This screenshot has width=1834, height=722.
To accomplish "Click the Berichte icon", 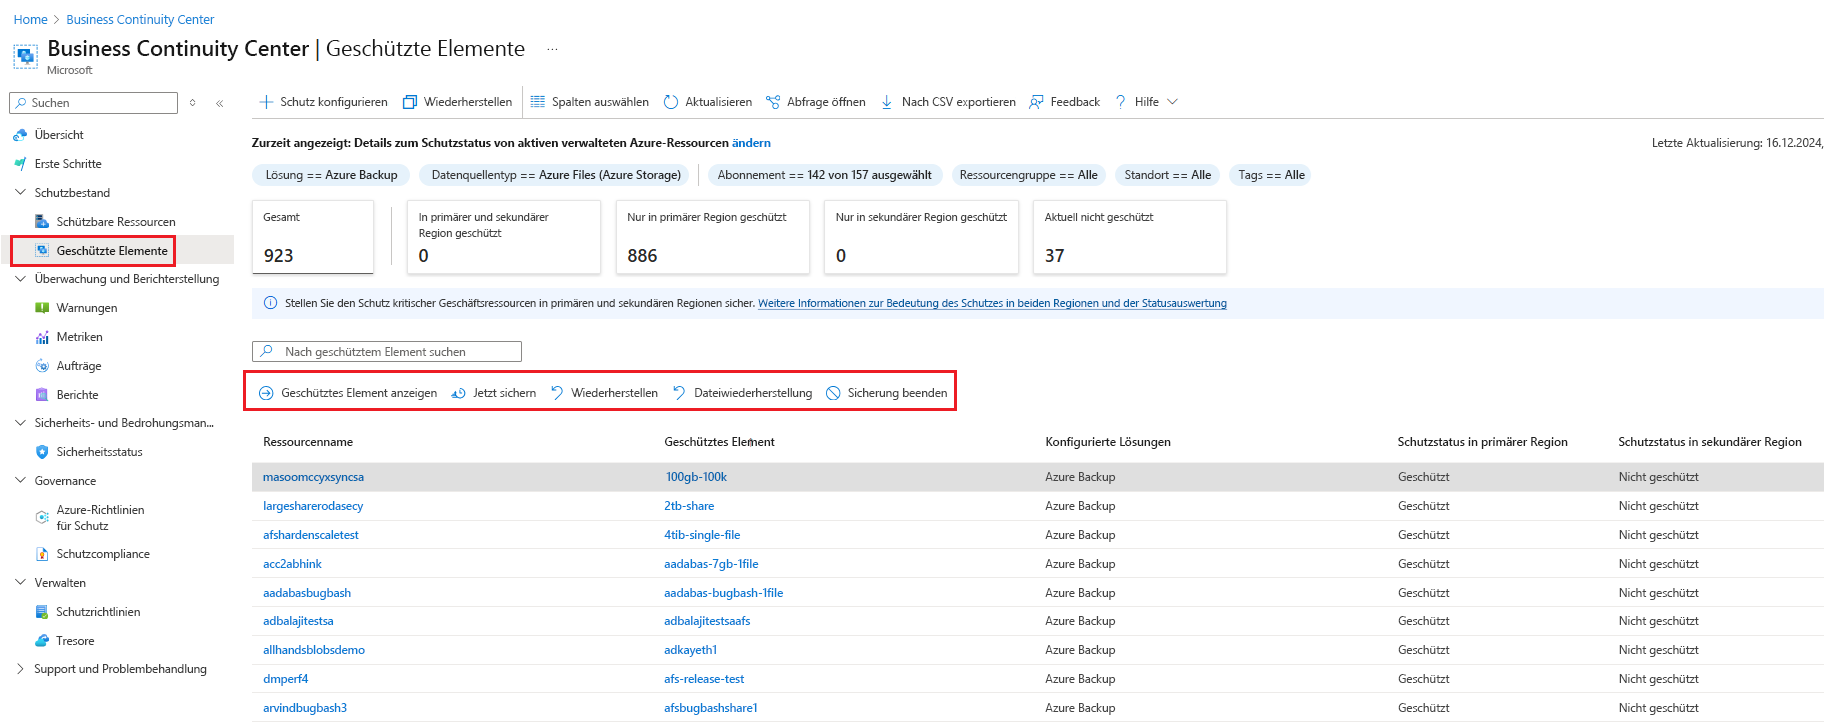I will click(x=42, y=395).
